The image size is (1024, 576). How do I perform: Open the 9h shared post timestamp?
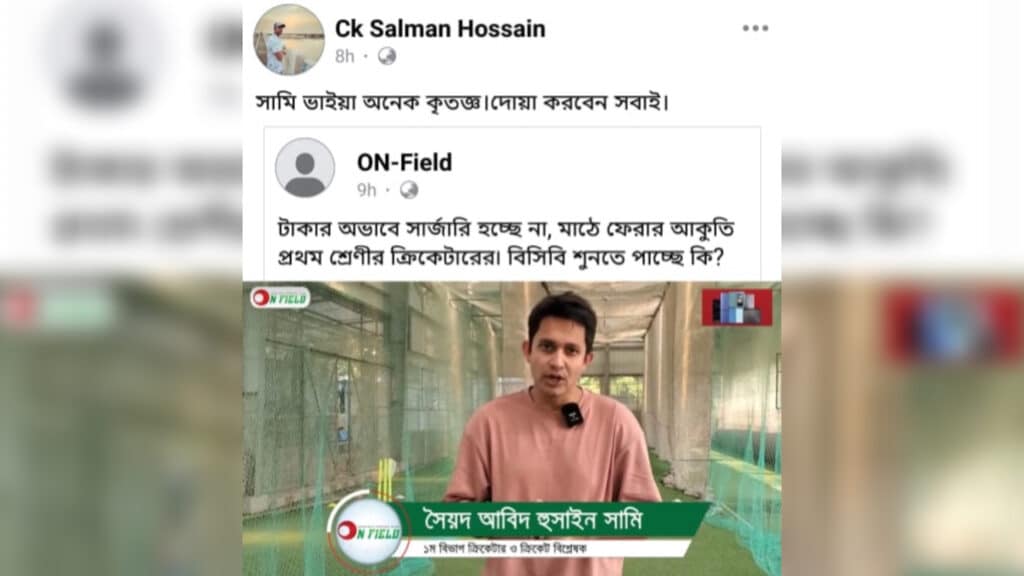(366, 190)
